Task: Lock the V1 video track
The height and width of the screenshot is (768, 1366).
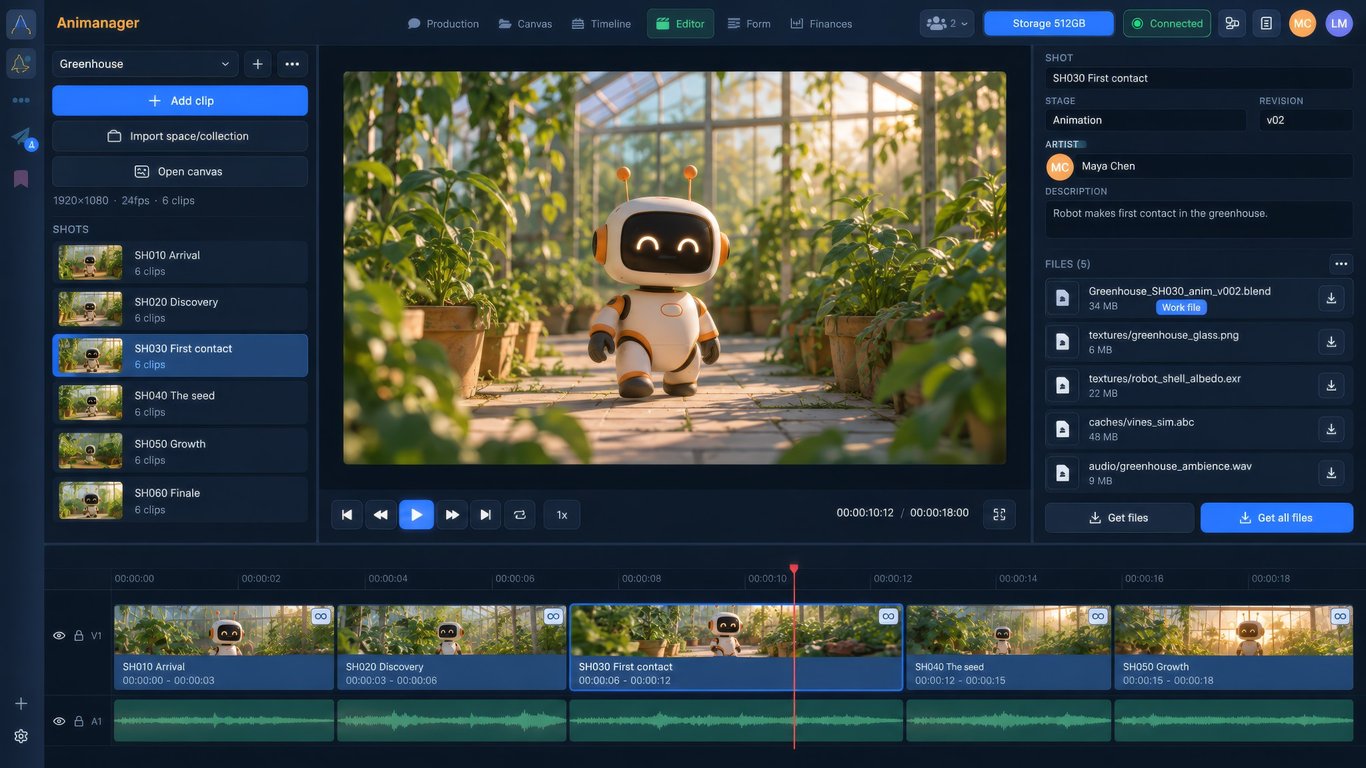Action: [78, 636]
